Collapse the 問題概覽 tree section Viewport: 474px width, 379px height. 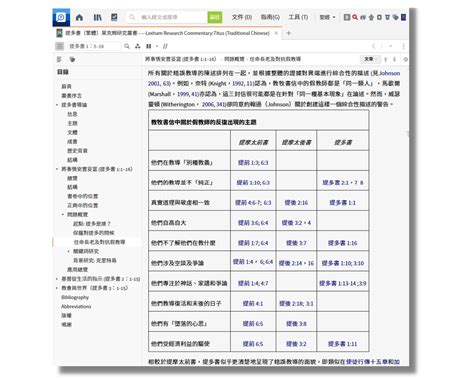click(63, 214)
